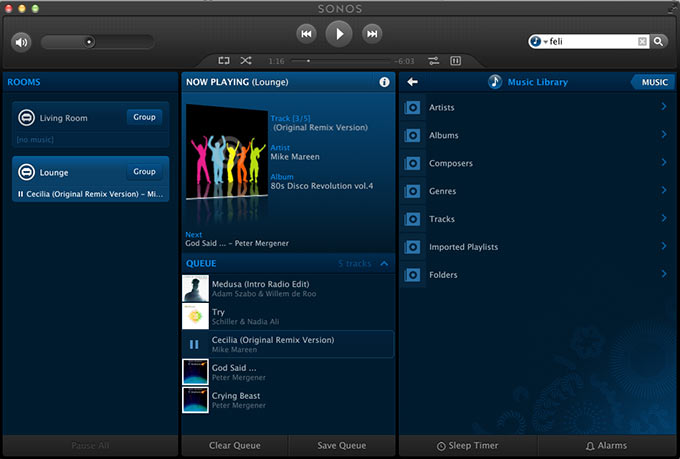Click the Folders library icon
Image resolution: width=680 pixels, height=459 pixels.
click(x=412, y=275)
